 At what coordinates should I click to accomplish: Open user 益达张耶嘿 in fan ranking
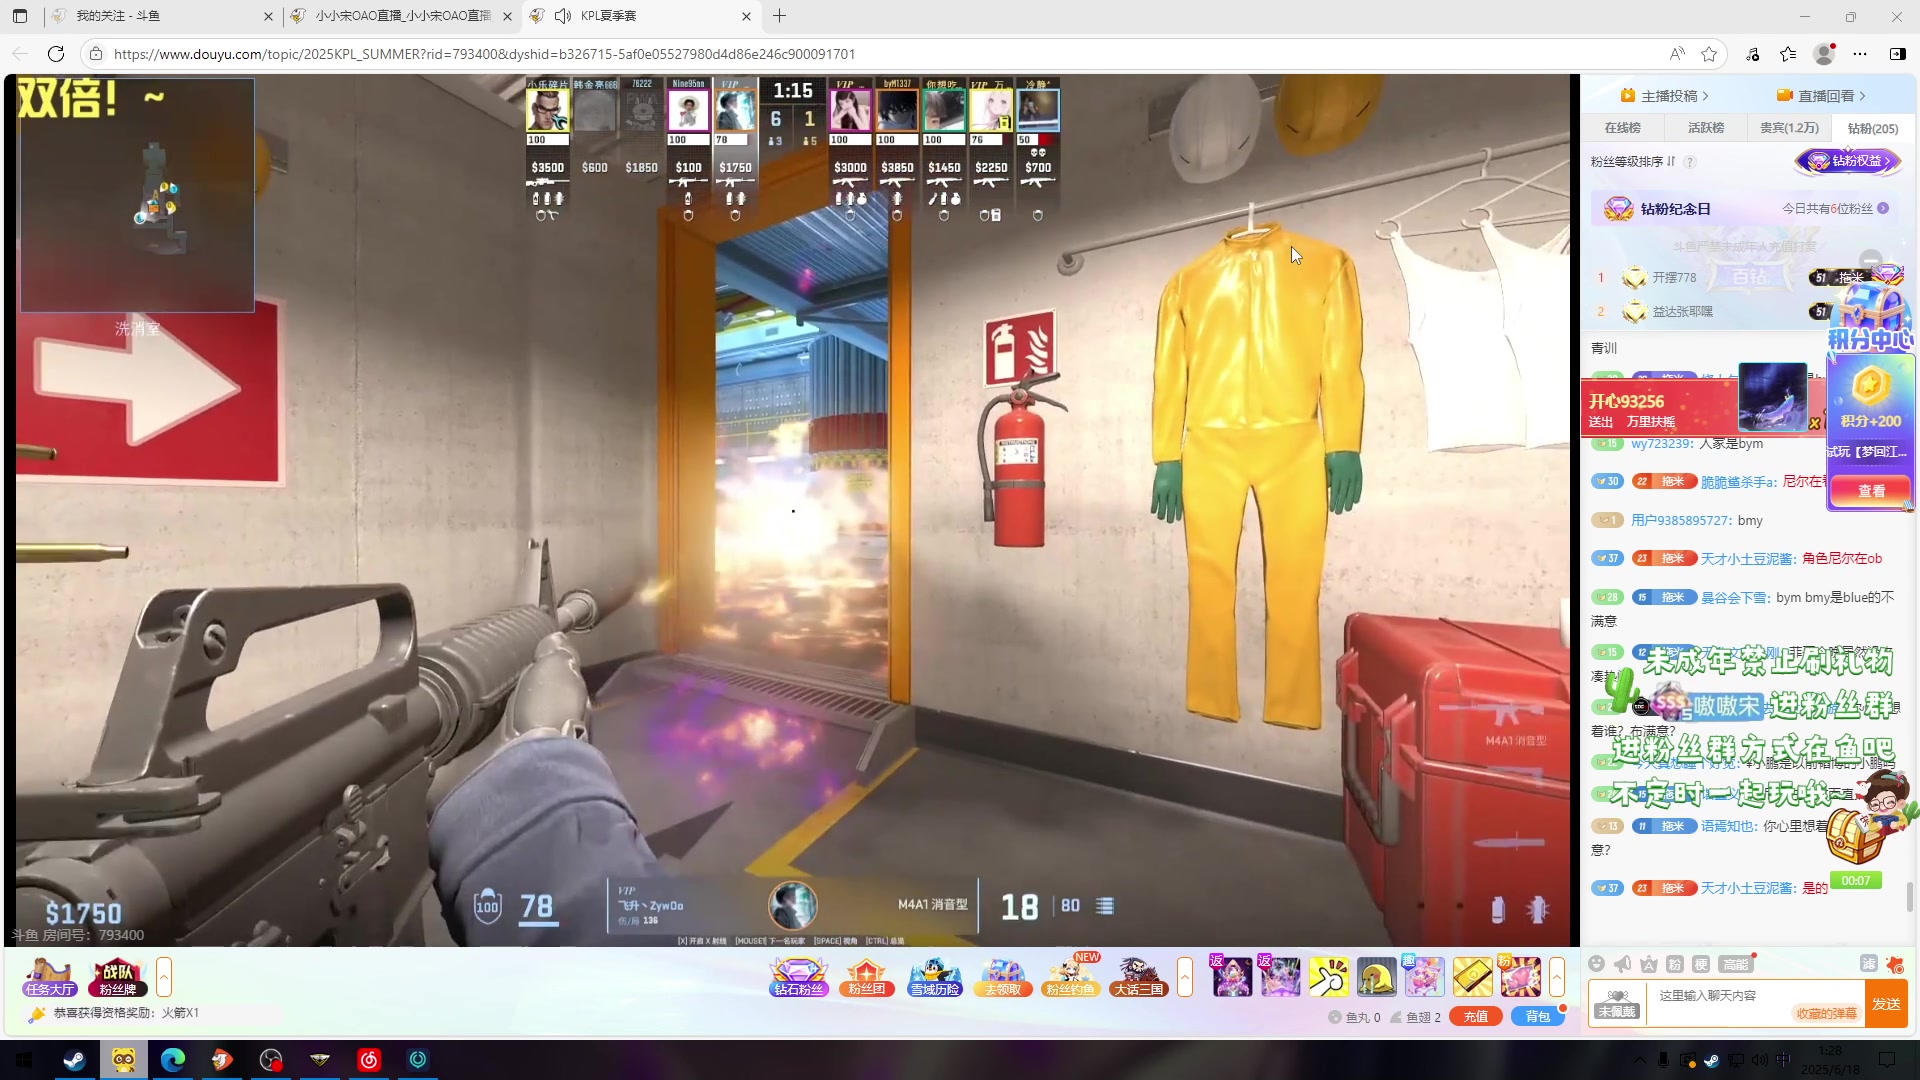pyautogui.click(x=1682, y=312)
